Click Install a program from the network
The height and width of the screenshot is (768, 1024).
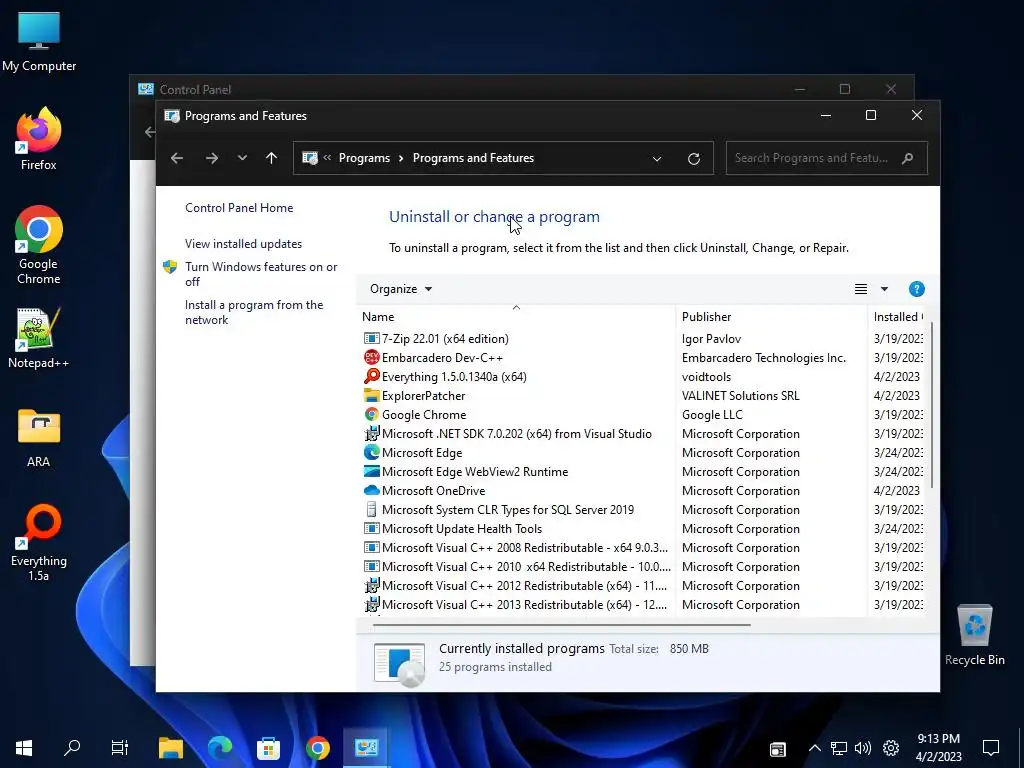(x=254, y=312)
